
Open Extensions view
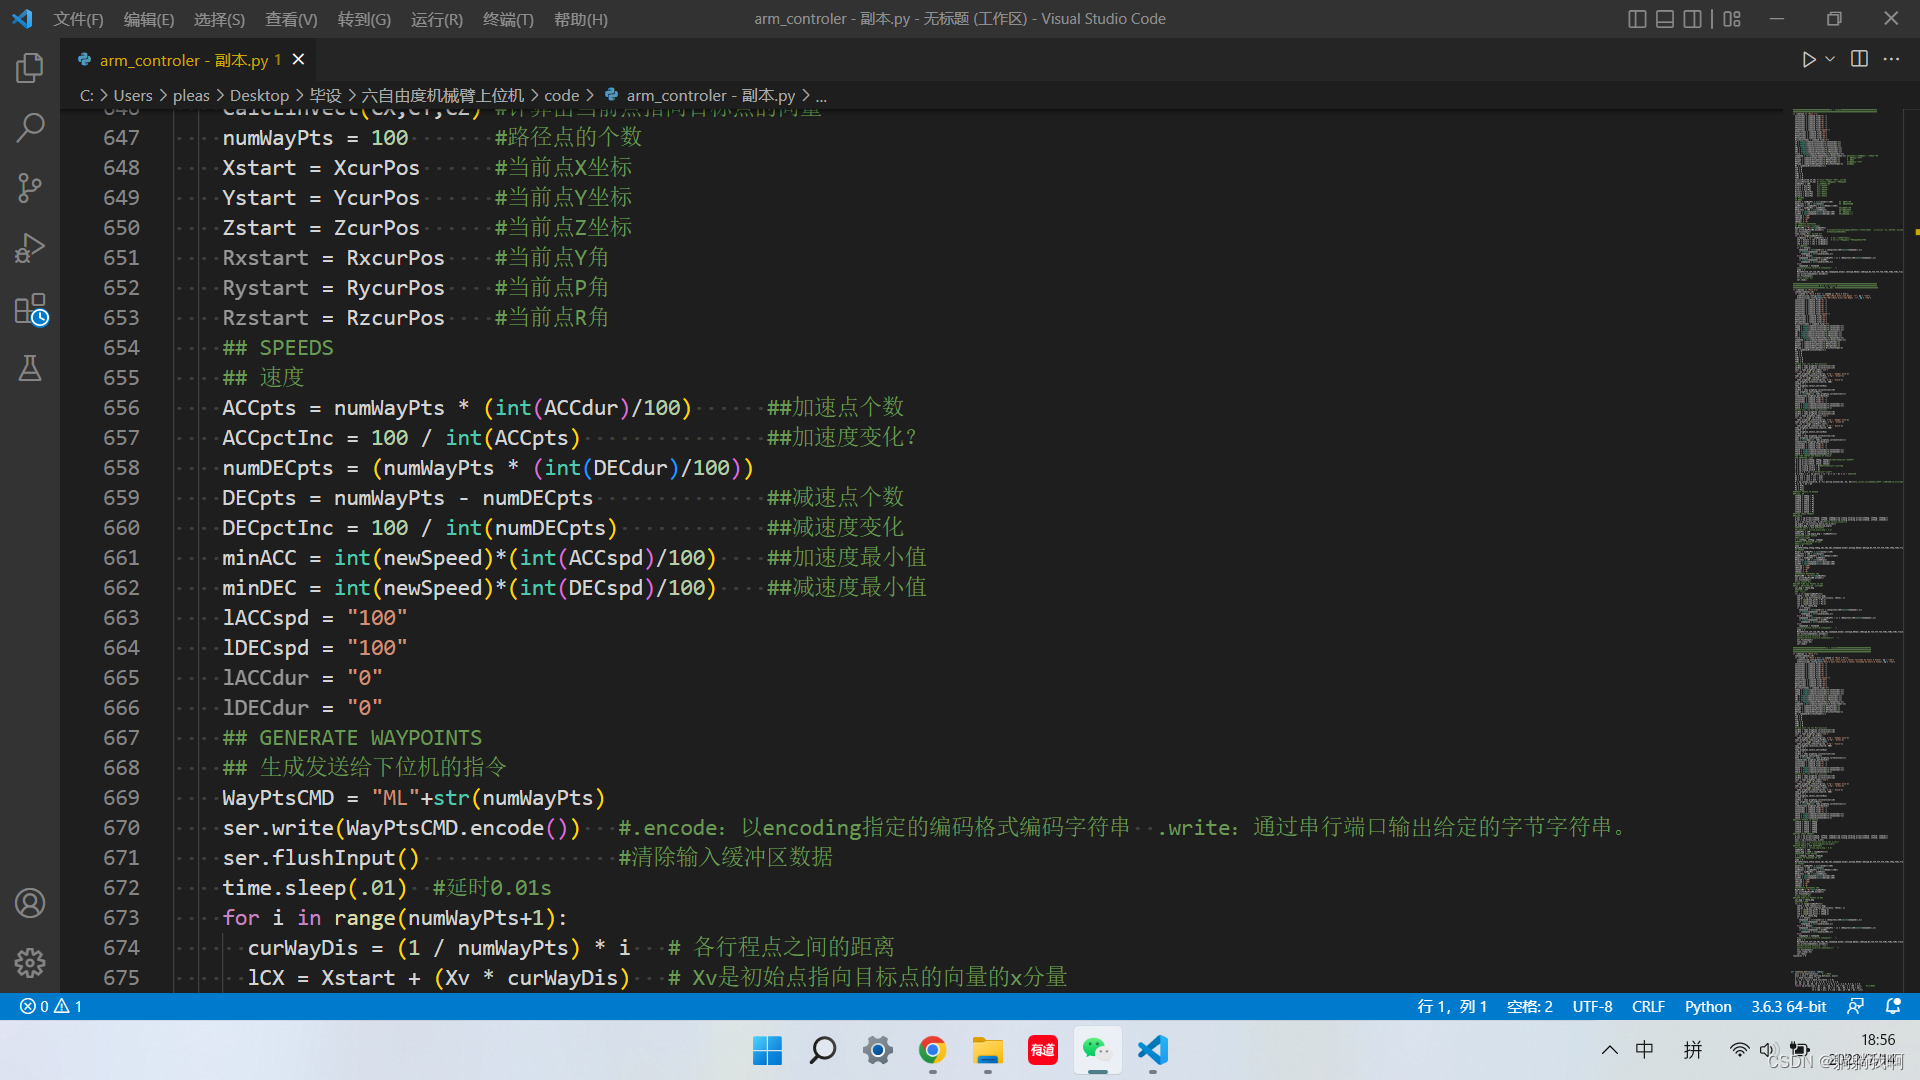(30, 309)
